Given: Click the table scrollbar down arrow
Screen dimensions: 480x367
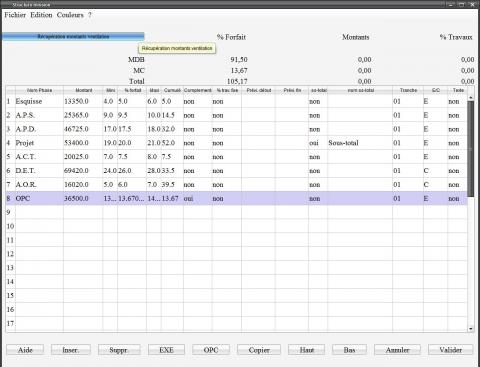Looking at the screenshot, I should tap(471, 329).
